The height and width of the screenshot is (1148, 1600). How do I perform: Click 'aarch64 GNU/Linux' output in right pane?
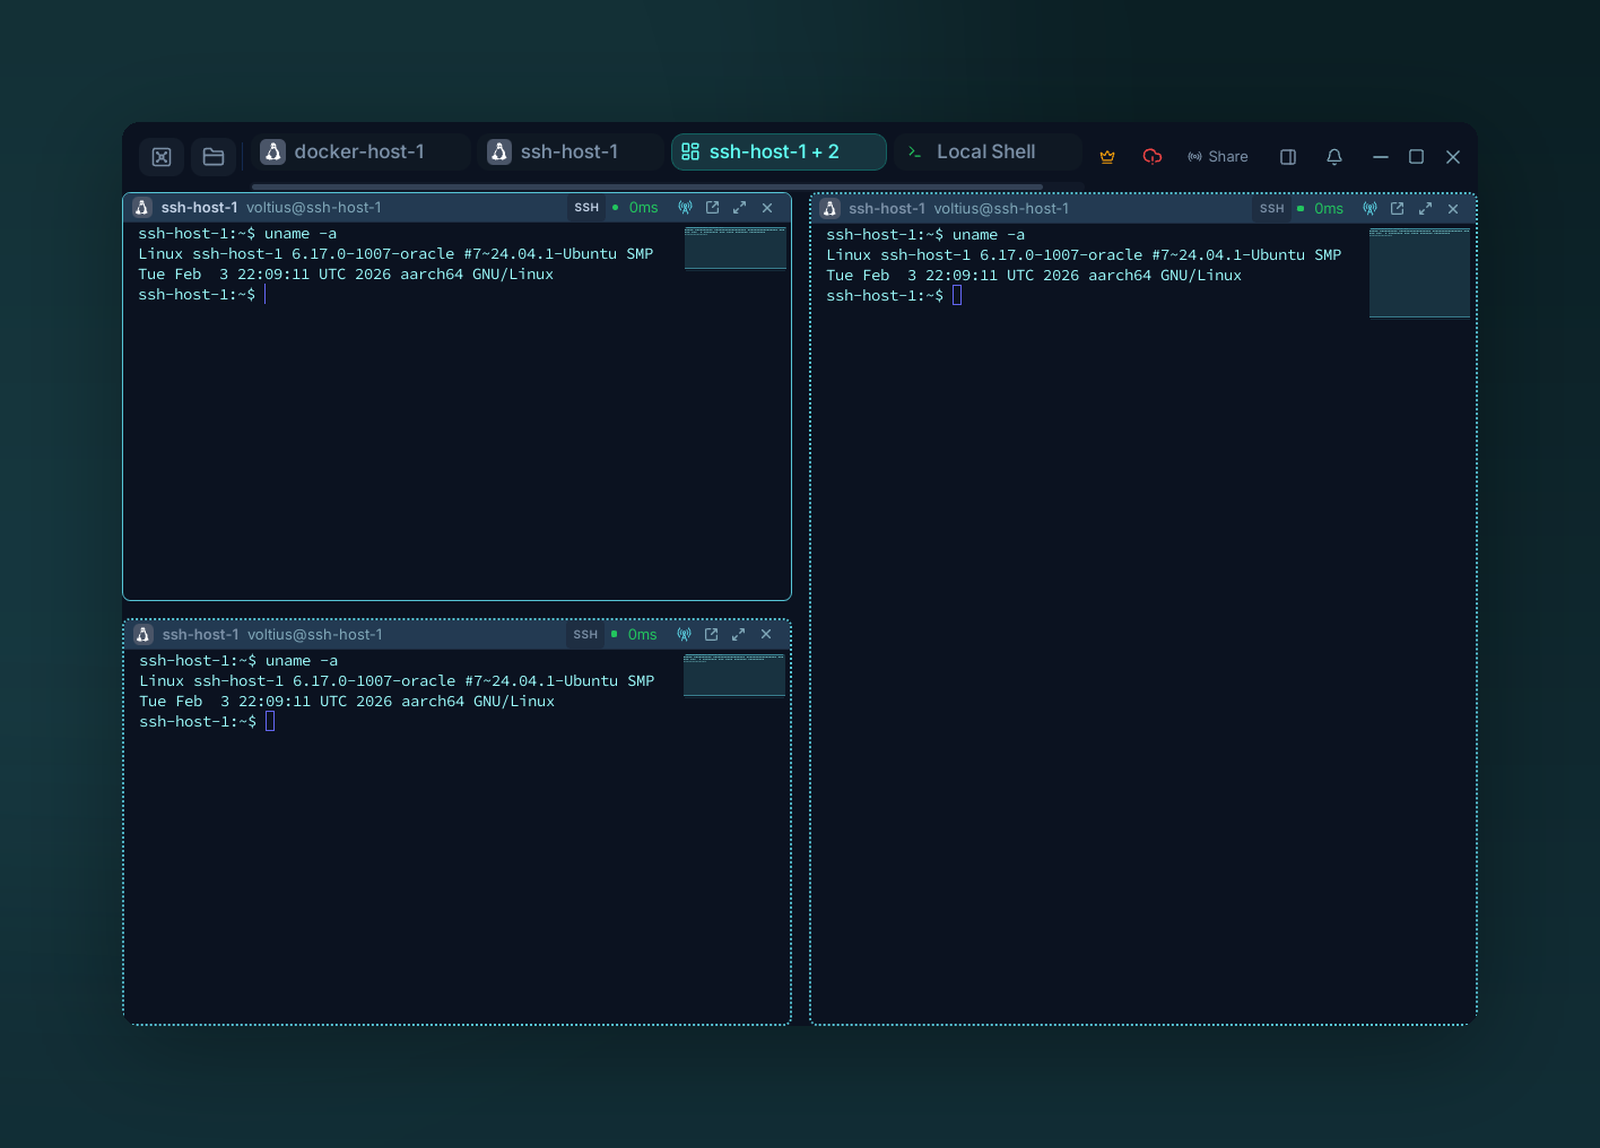(x=1165, y=276)
